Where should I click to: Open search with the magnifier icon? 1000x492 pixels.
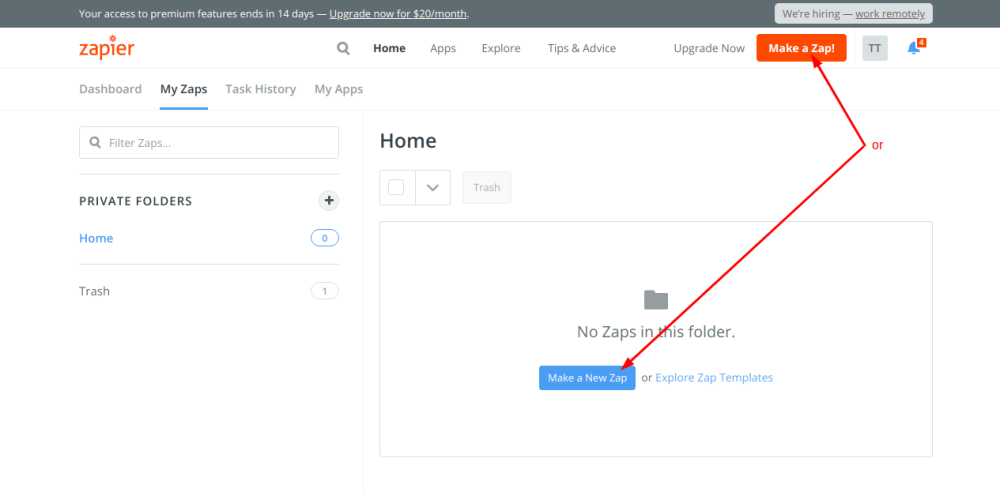[344, 48]
